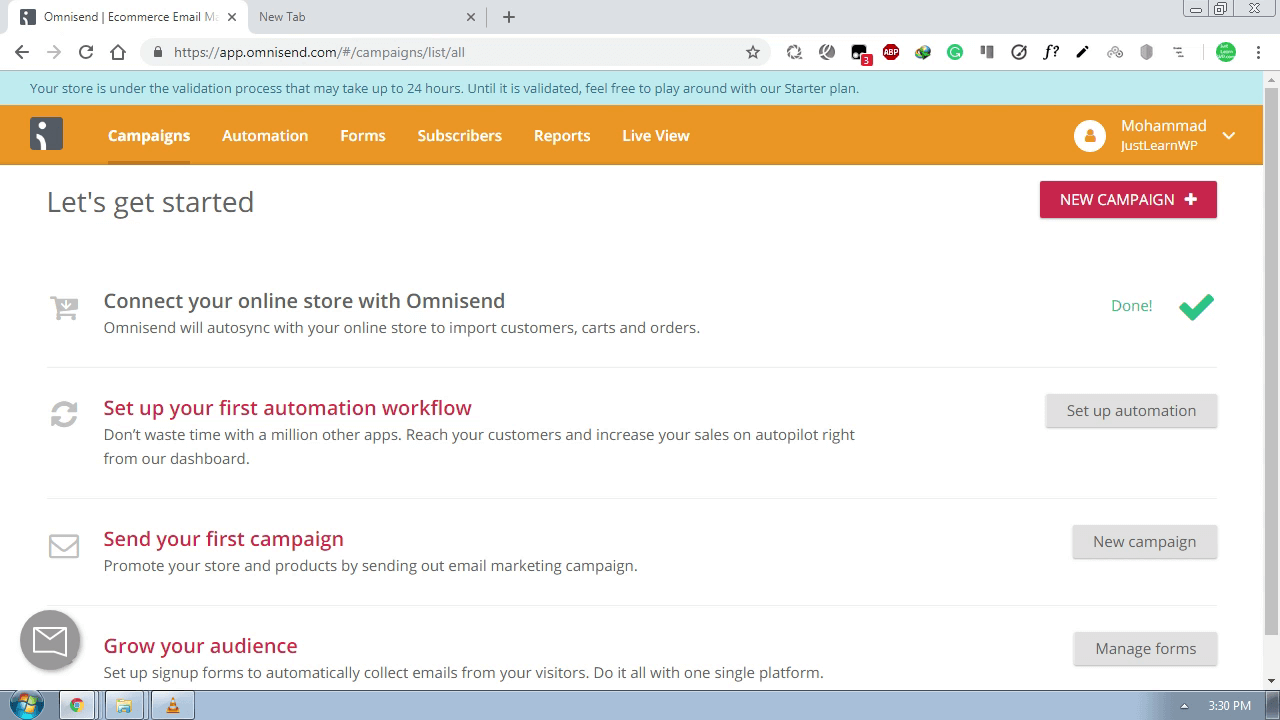The height and width of the screenshot is (720, 1280).
Task: Click the pencil extension icon
Action: 1083,52
